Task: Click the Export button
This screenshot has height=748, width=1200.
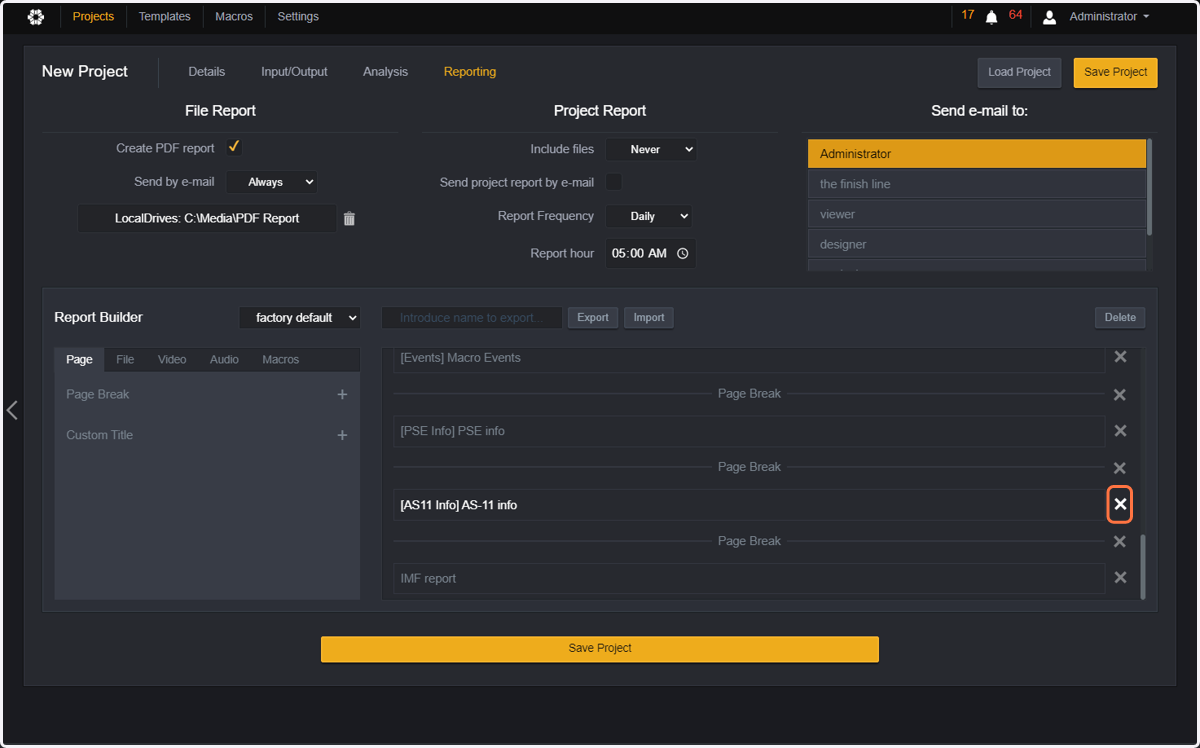Action: pos(593,317)
